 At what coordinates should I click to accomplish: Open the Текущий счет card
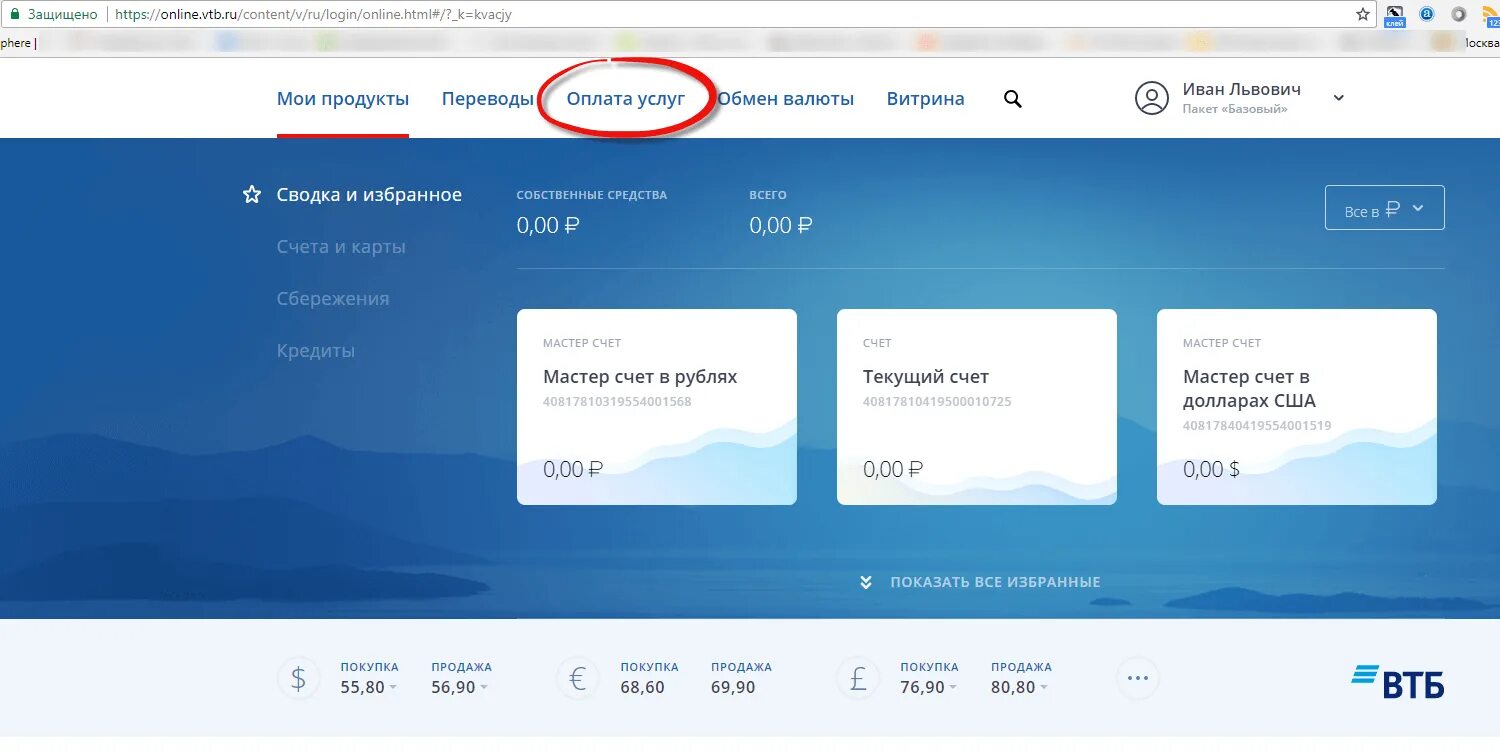977,407
